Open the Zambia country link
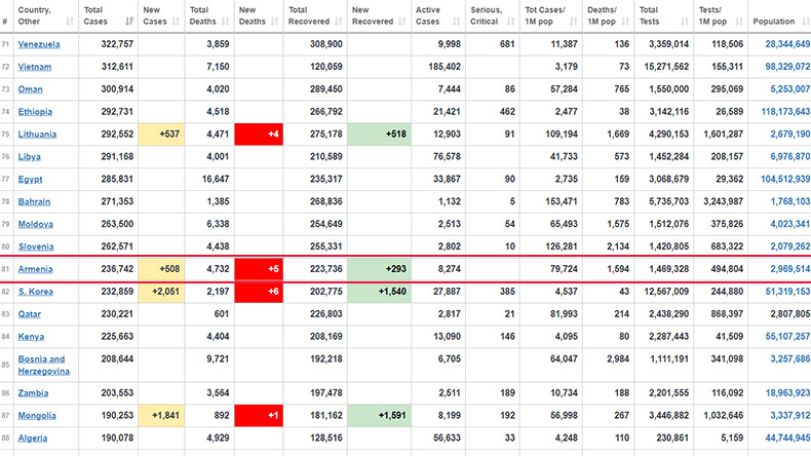This screenshot has width=811, height=456. coord(33,393)
